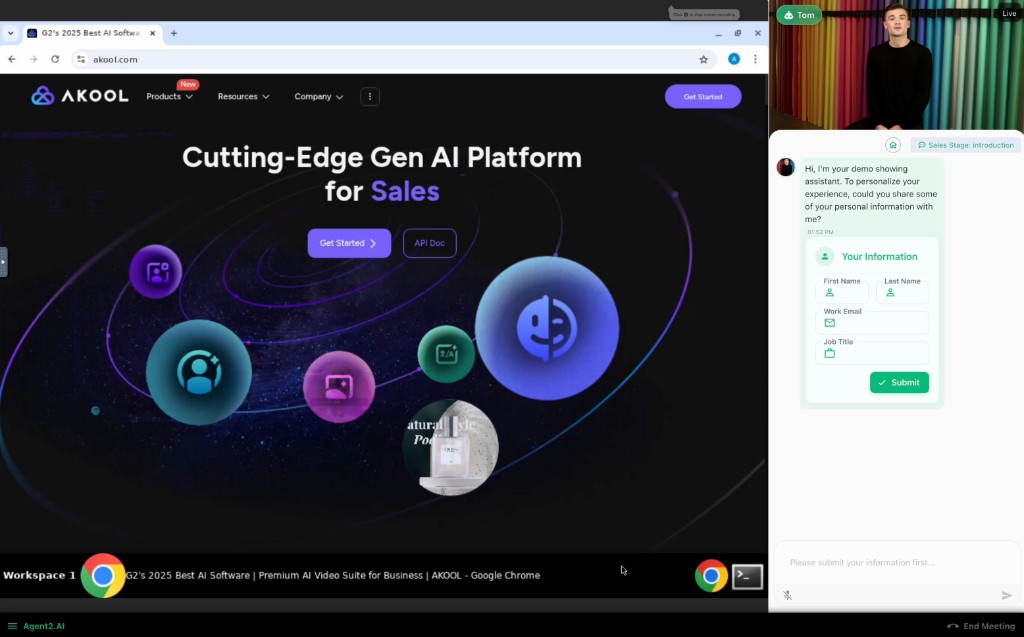The height and width of the screenshot is (637, 1024).
Task: Click the AKOOL logo in the navbar
Action: [x=79, y=95]
